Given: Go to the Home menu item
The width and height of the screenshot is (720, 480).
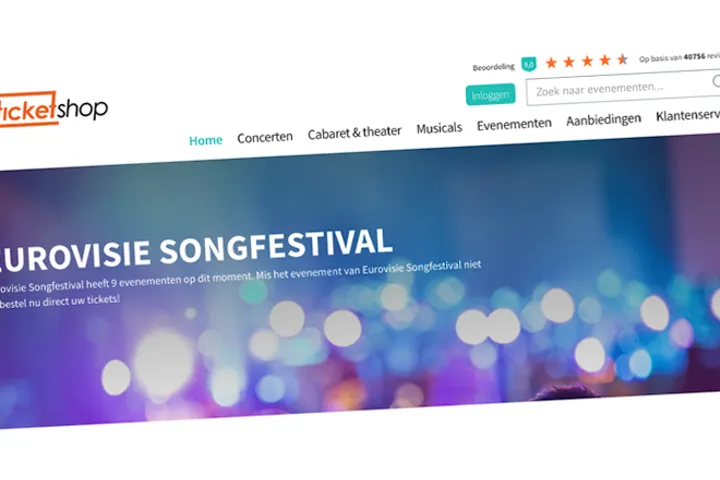Looking at the screenshot, I should (206, 140).
